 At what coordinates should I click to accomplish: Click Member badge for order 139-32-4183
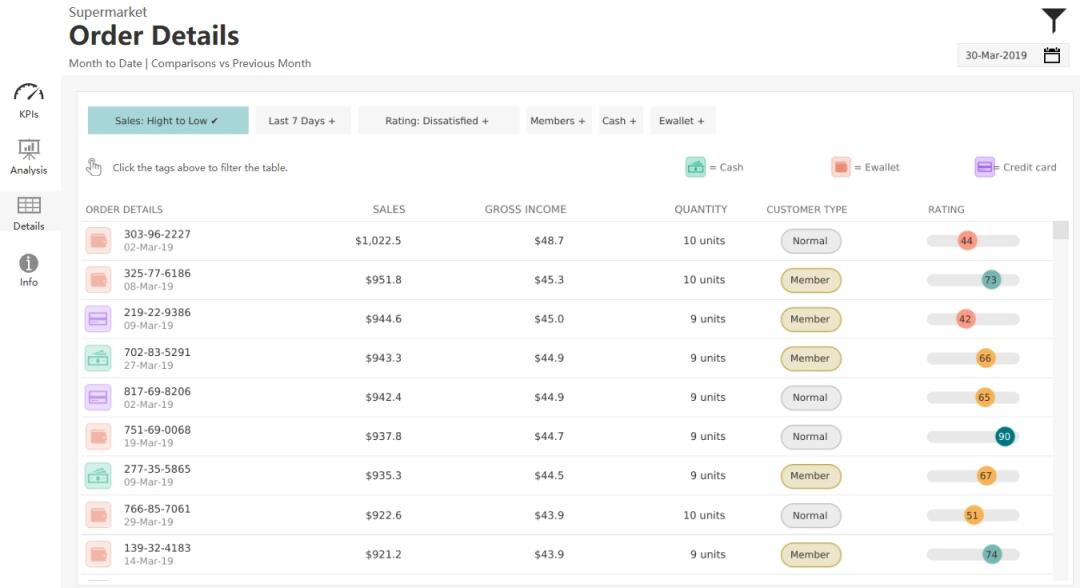(811, 554)
